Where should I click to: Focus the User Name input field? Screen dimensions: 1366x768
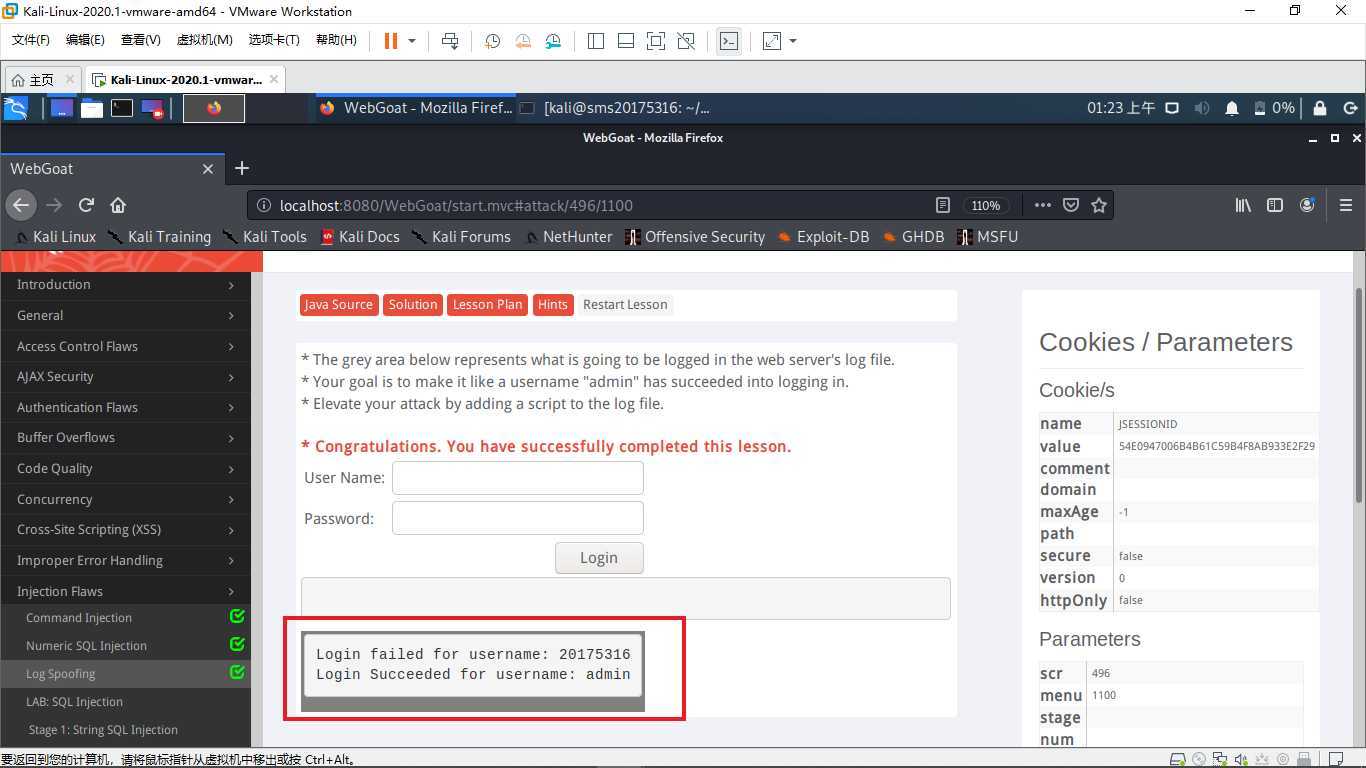(517, 478)
